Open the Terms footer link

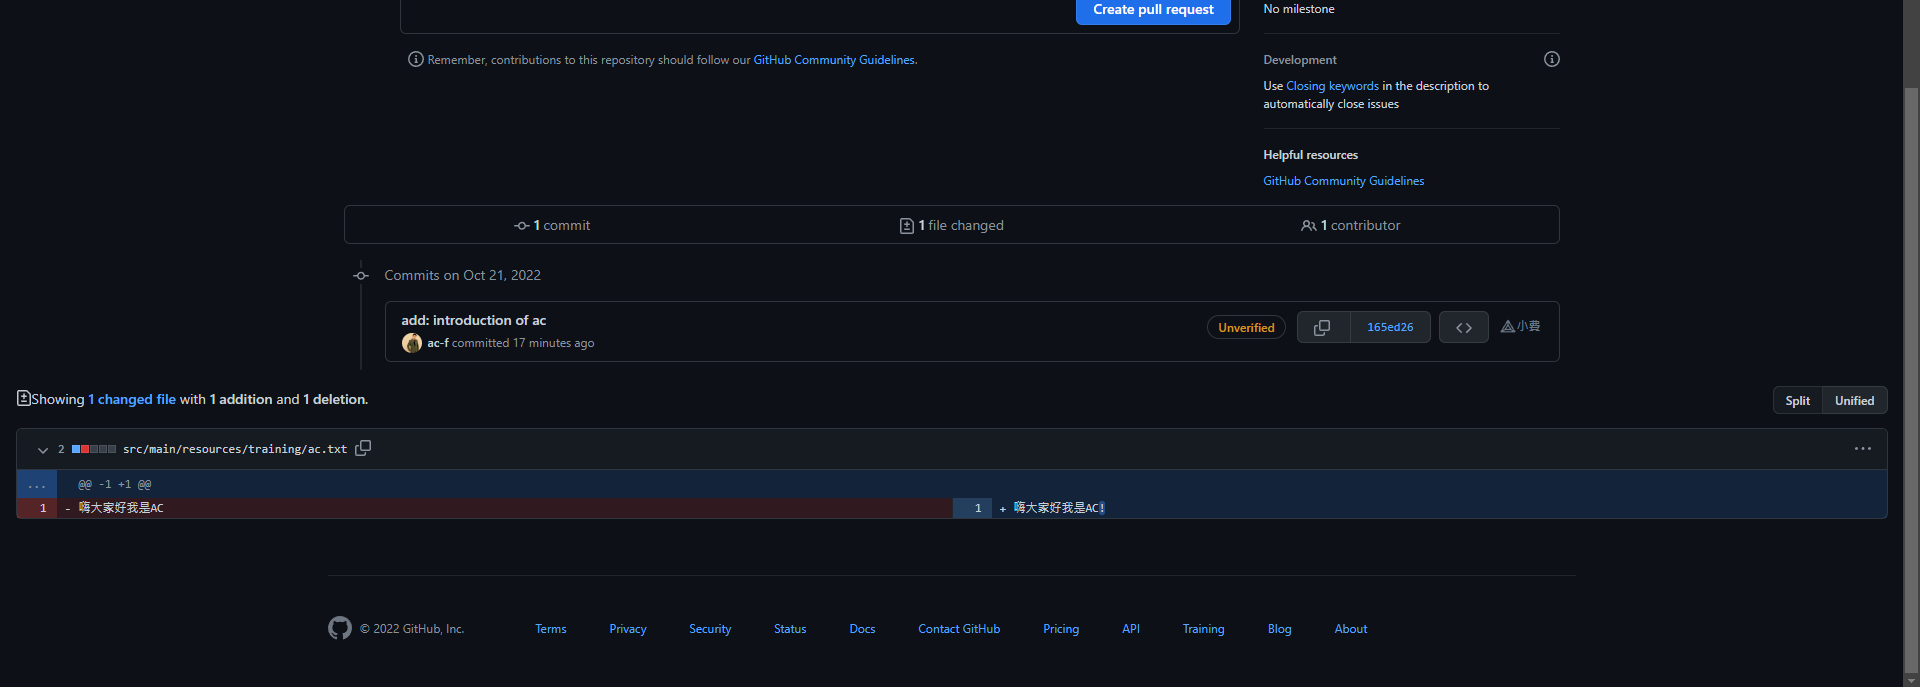[x=551, y=629]
